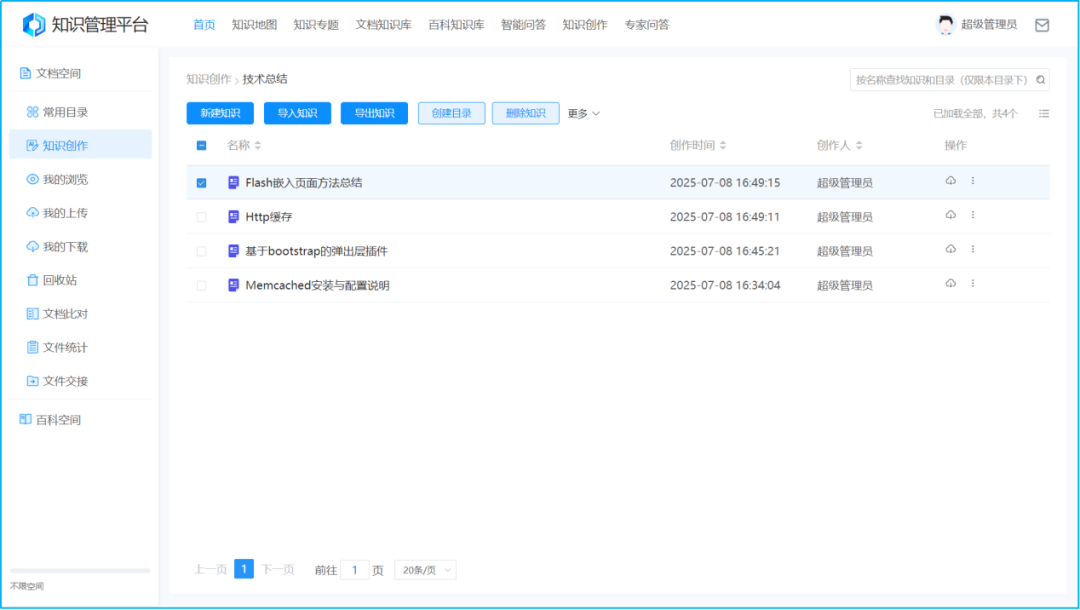Toggle the select-all checkbox in header
1080x610 pixels.
pyautogui.click(x=202, y=145)
